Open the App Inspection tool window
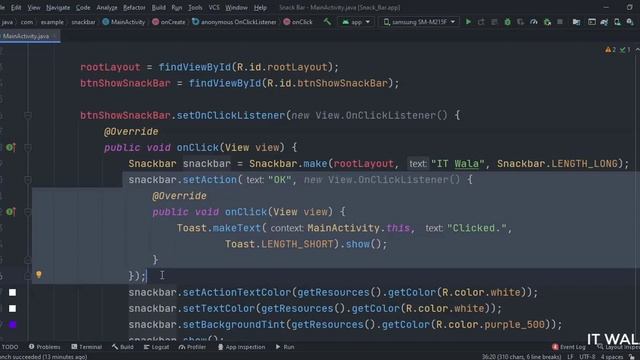The width and height of the screenshot is (640, 360). [x=241, y=347]
